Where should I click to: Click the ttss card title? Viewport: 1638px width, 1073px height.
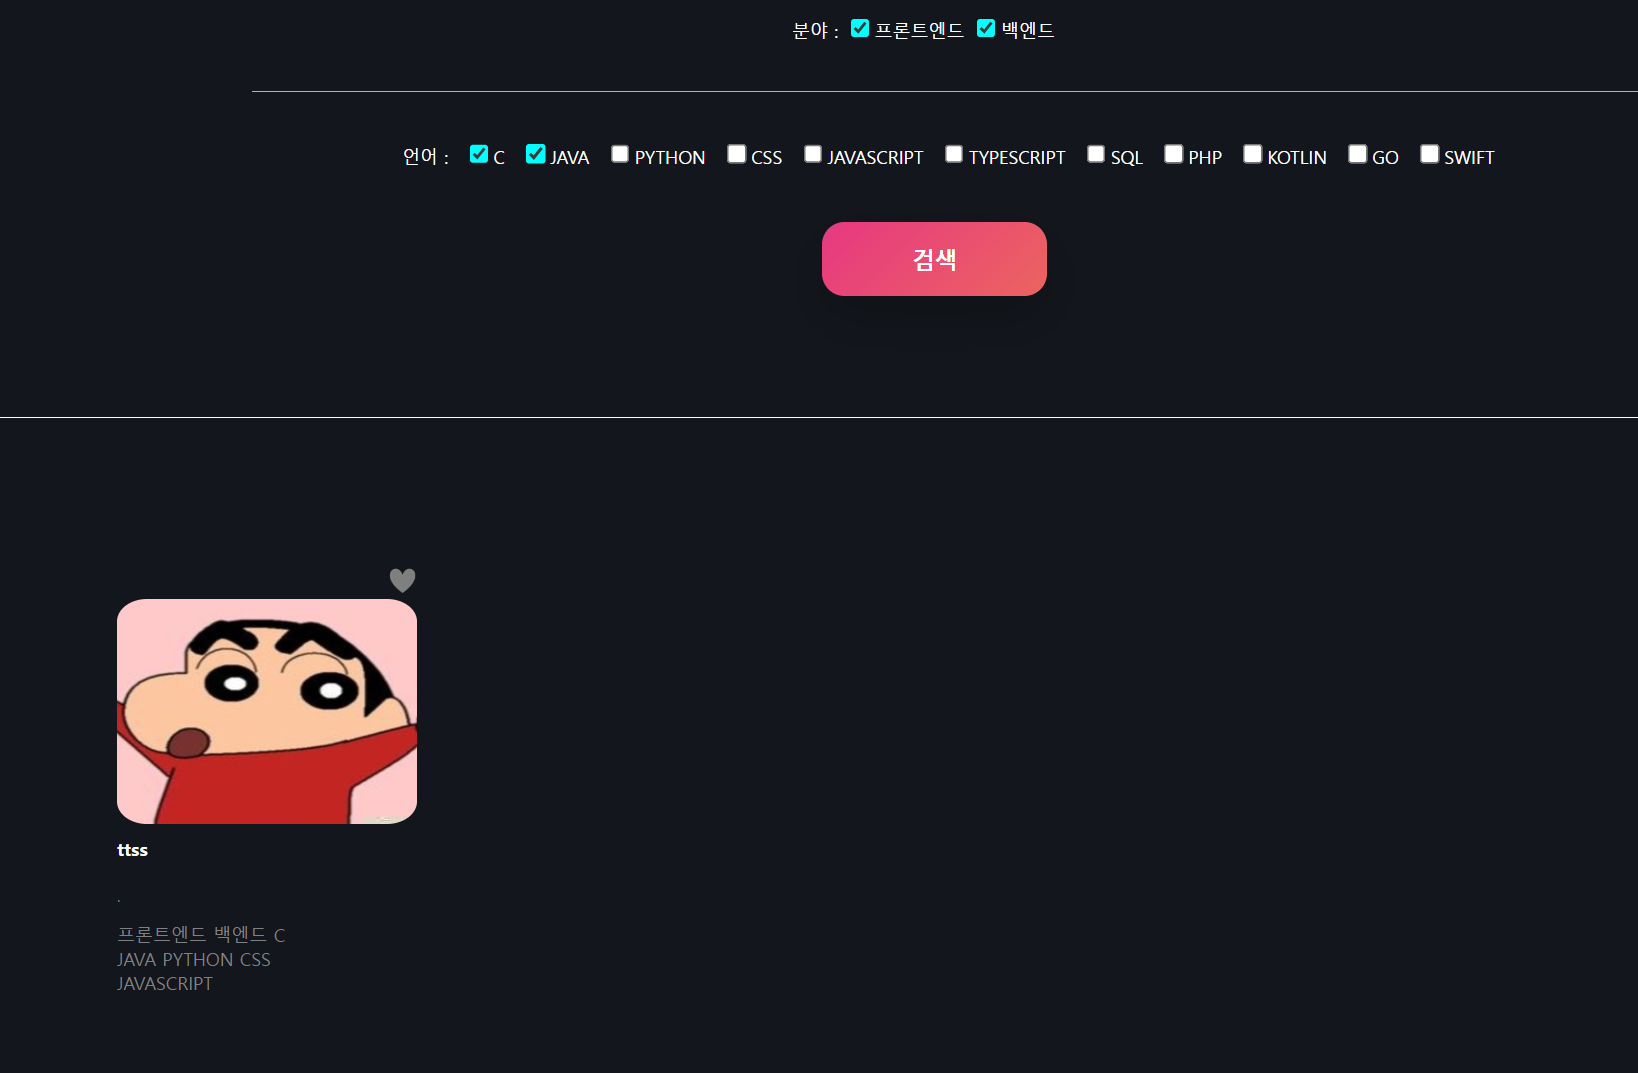pos(132,850)
